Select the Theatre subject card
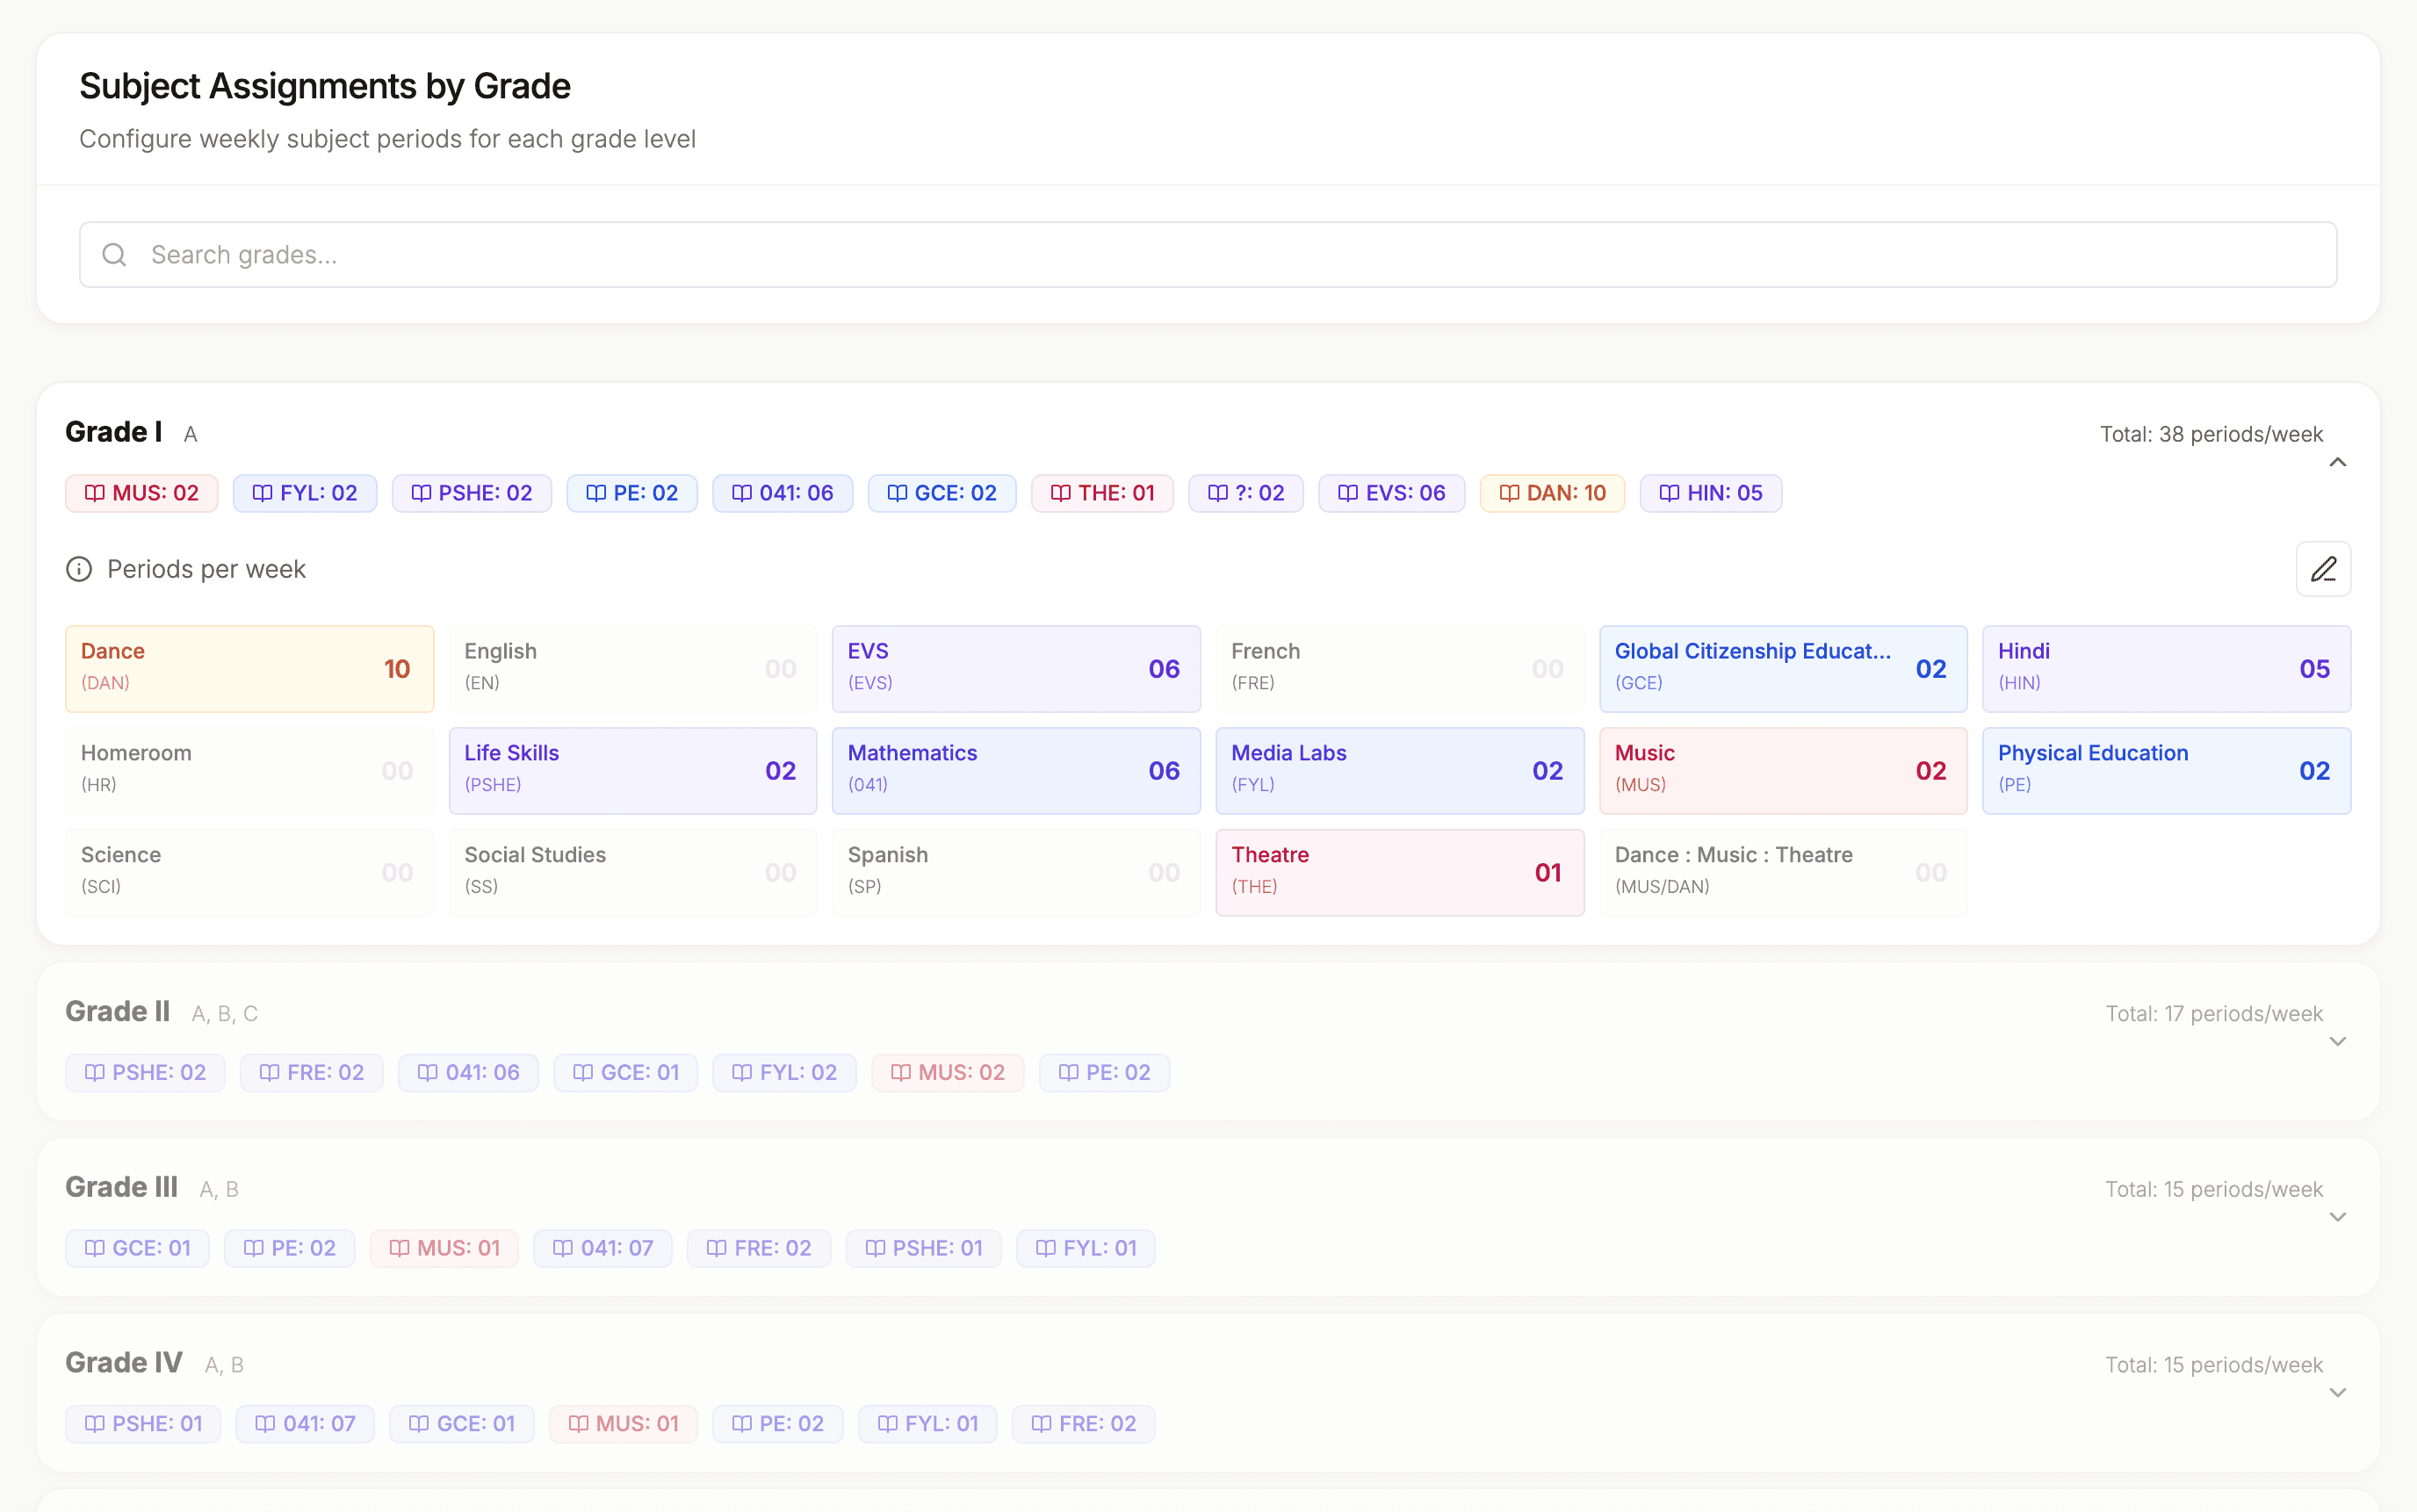The height and width of the screenshot is (1512, 2417). pyautogui.click(x=1399, y=872)
